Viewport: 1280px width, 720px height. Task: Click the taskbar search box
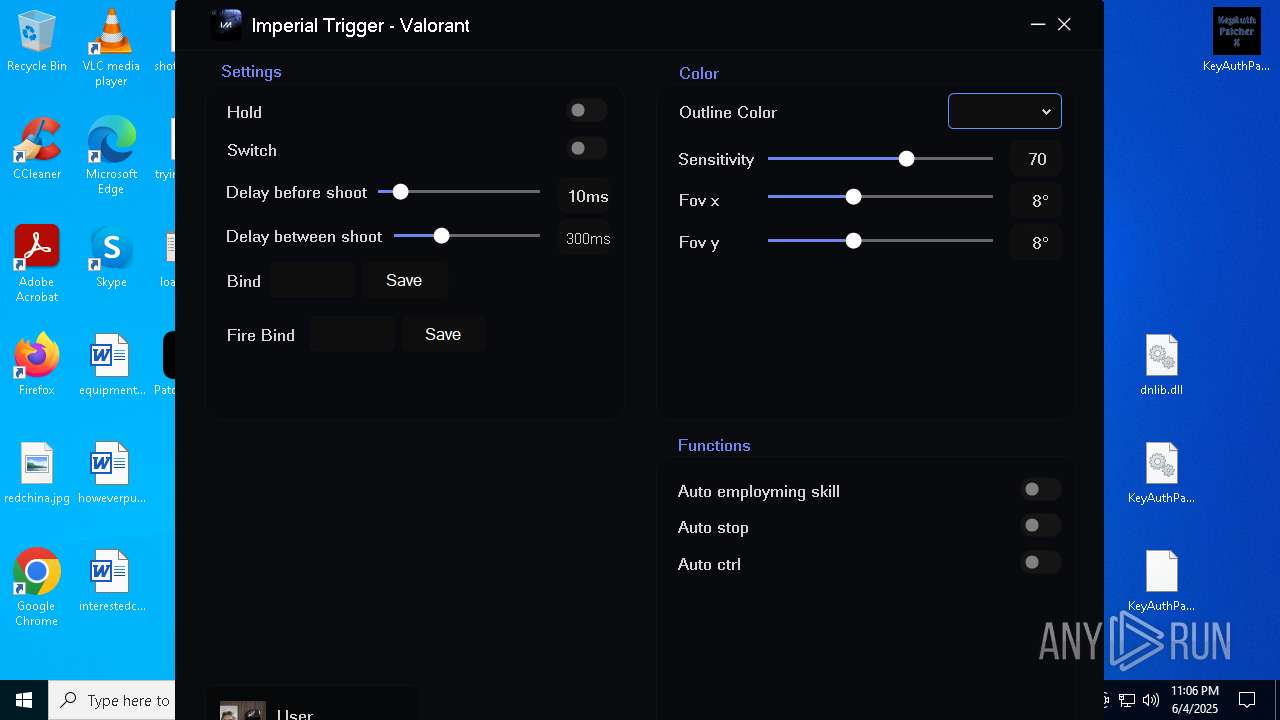click(x=112, y=700)
